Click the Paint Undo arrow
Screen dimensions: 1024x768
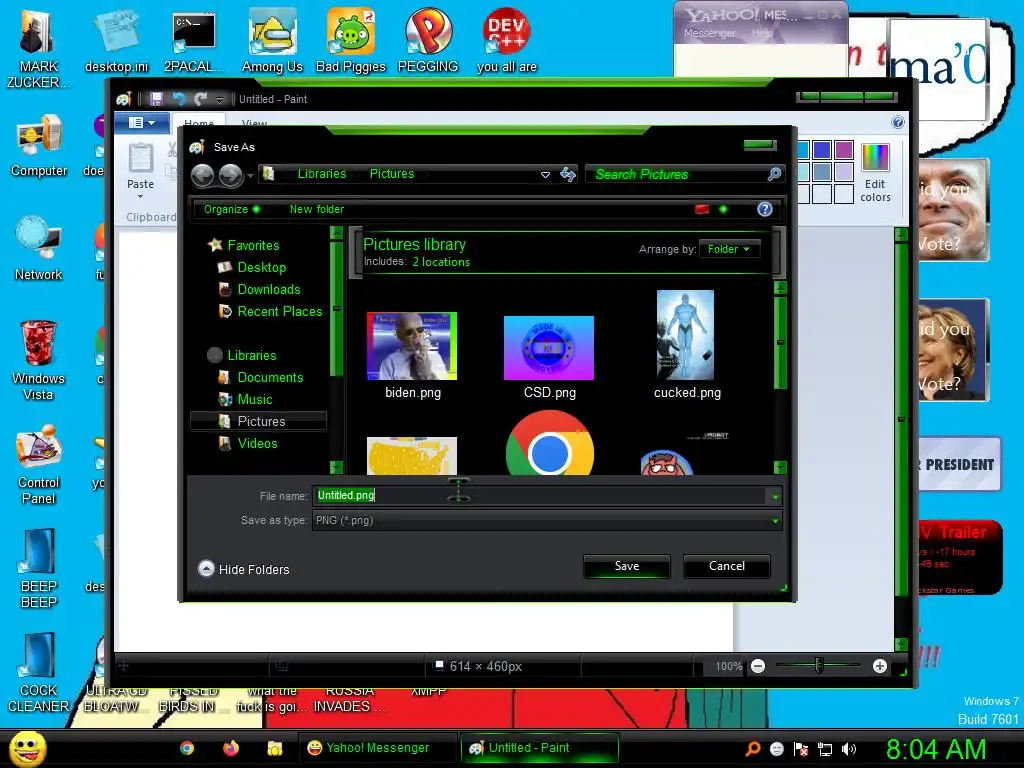(178, 99)
